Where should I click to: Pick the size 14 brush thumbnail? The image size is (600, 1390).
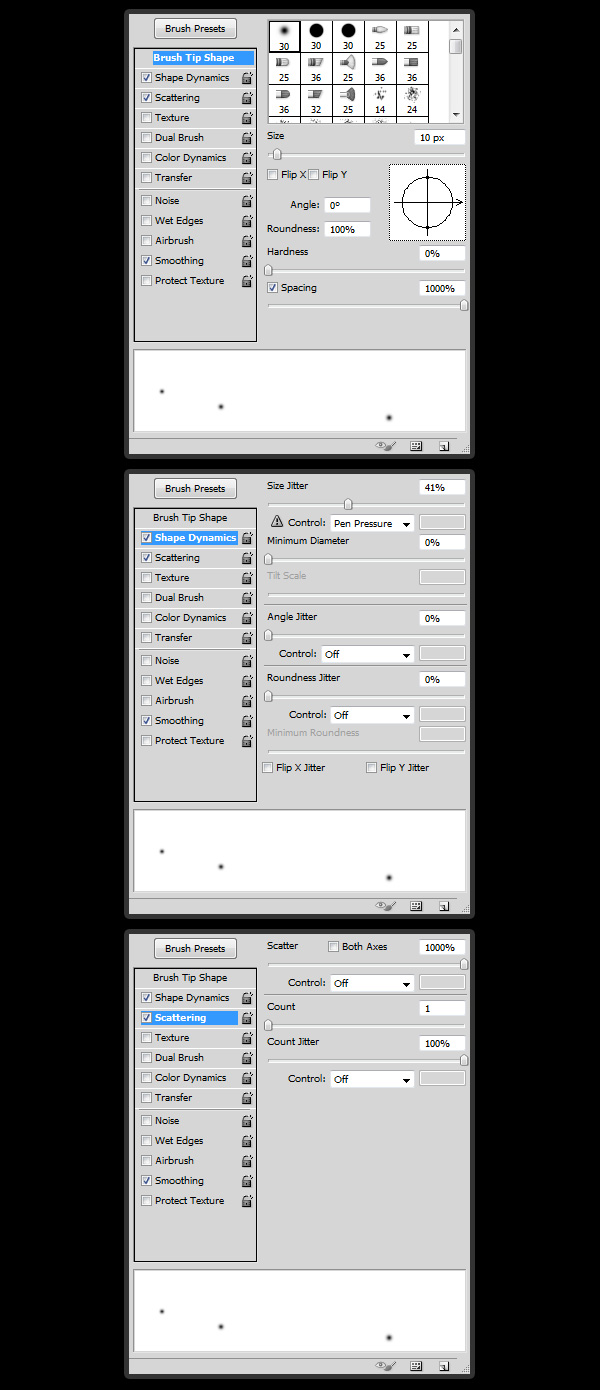click(380, 100)
